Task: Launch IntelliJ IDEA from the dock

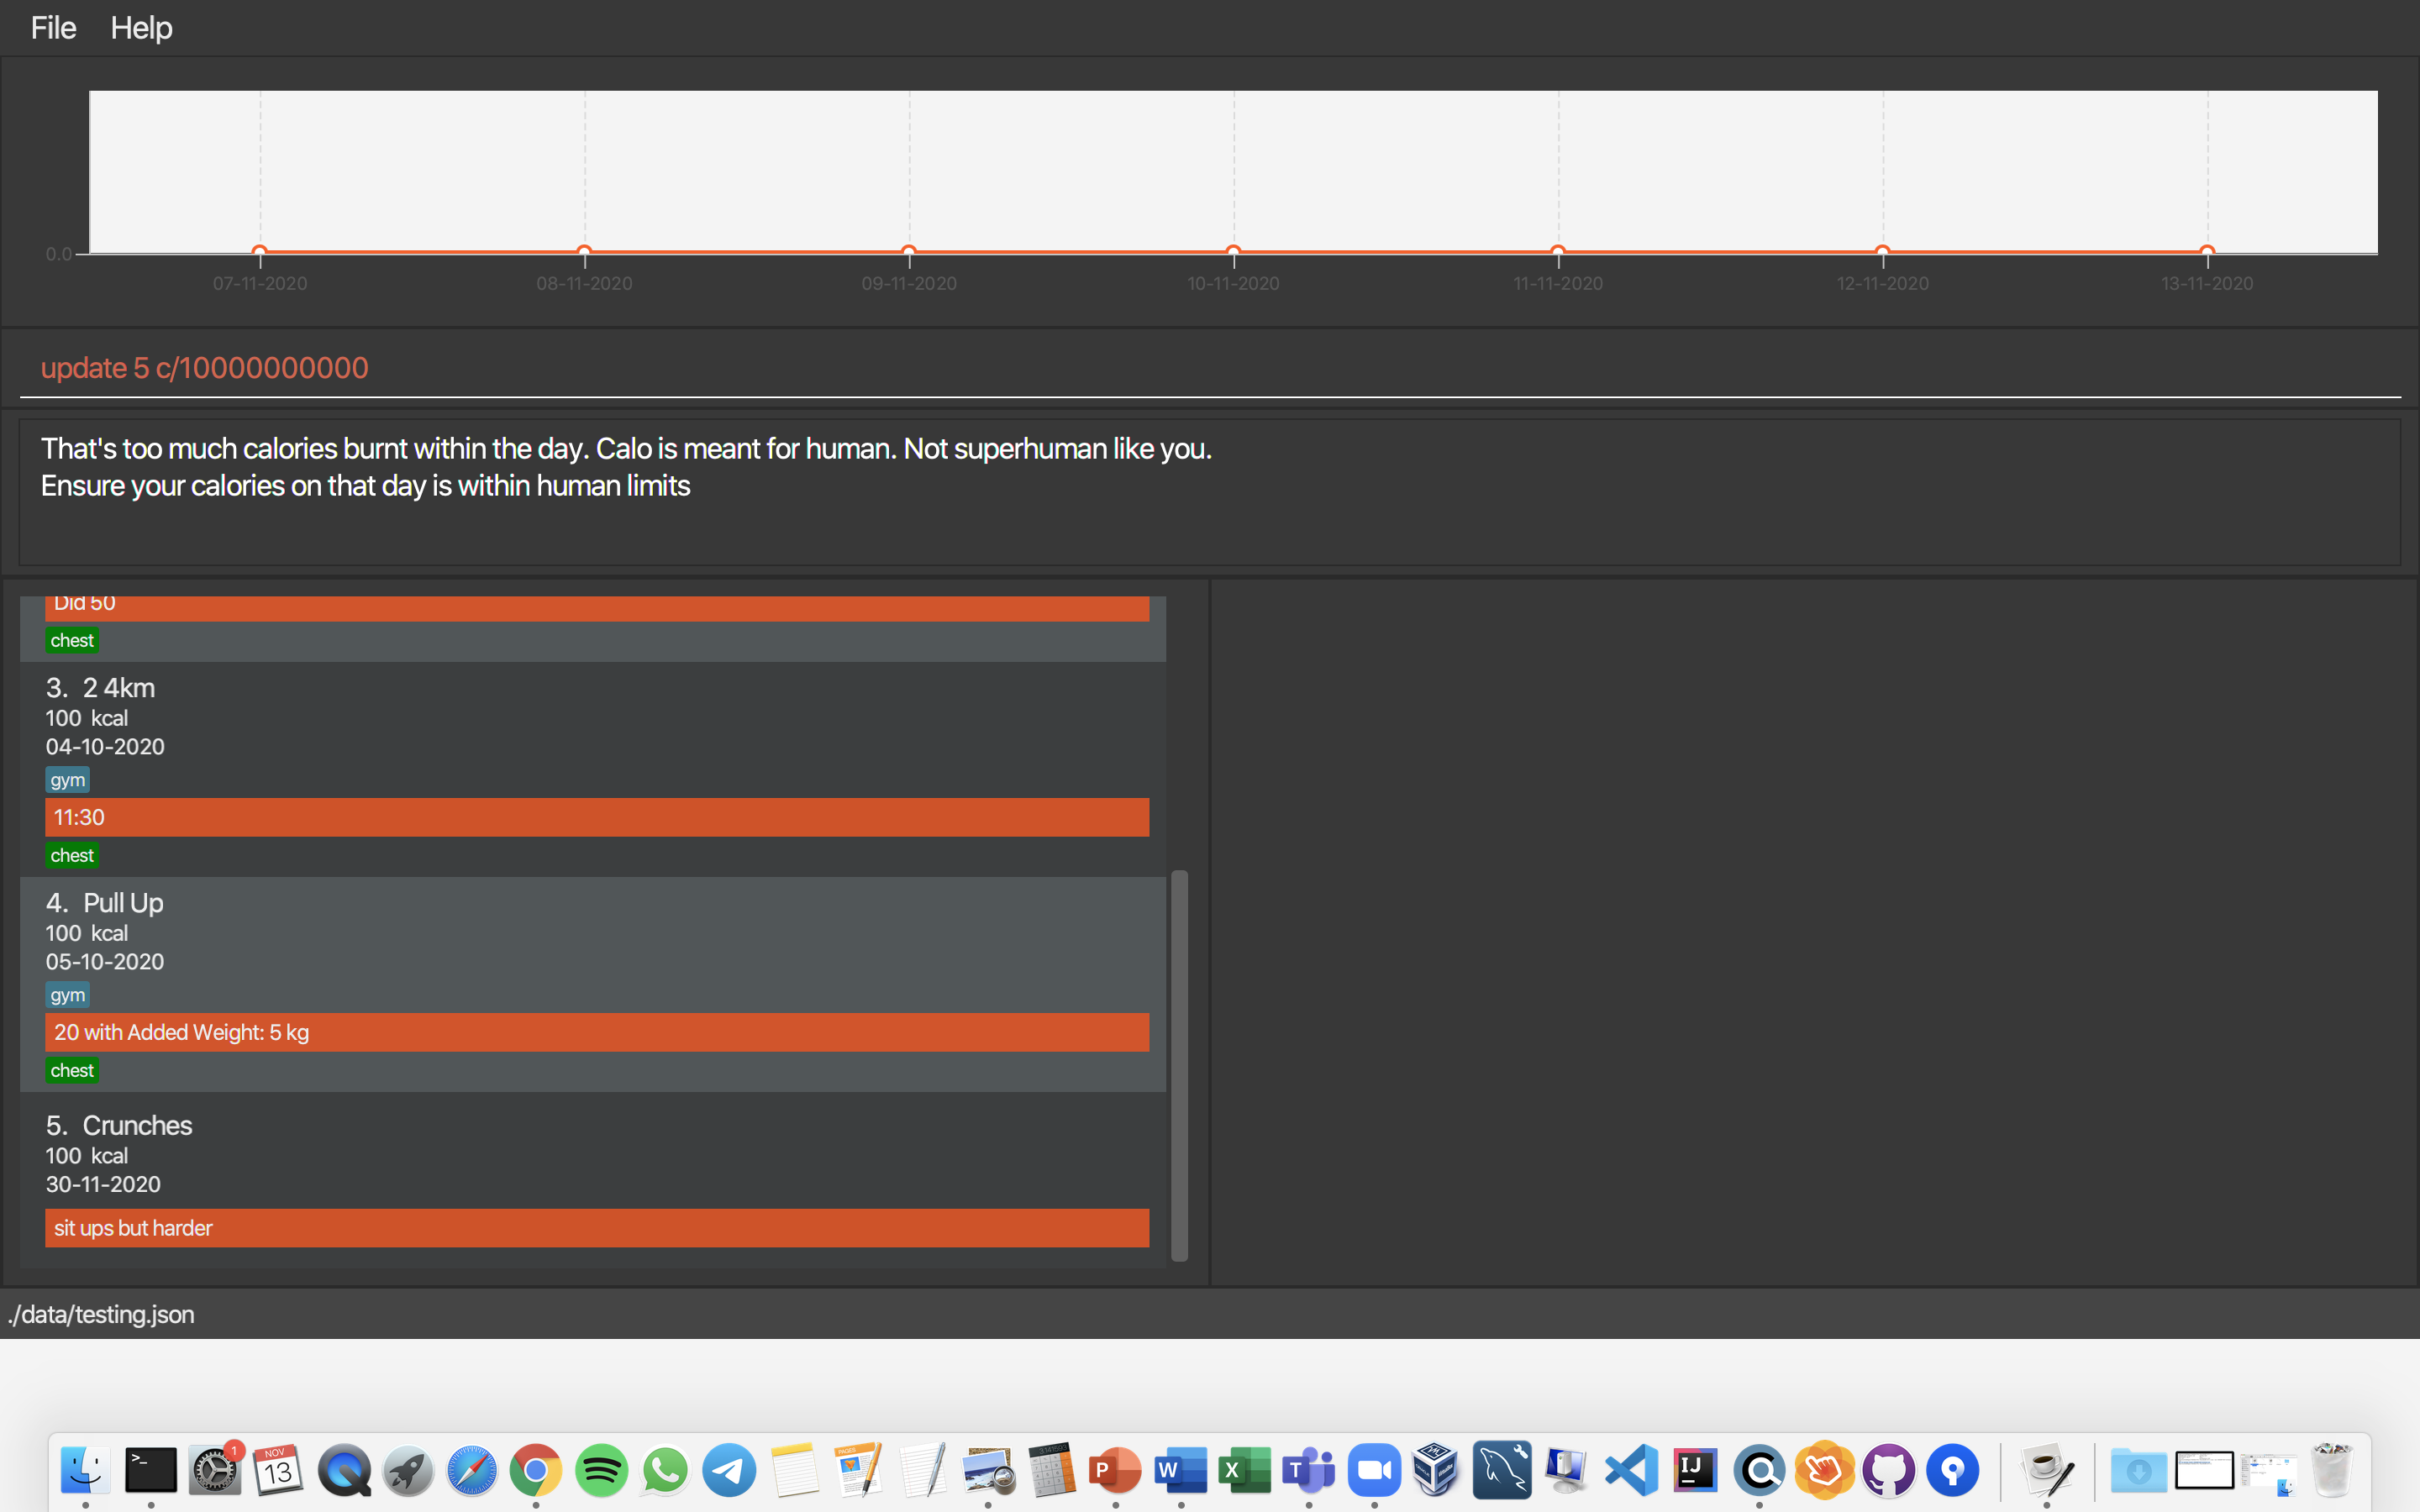Action: pyautogui.click(x=1694, y=1470)
